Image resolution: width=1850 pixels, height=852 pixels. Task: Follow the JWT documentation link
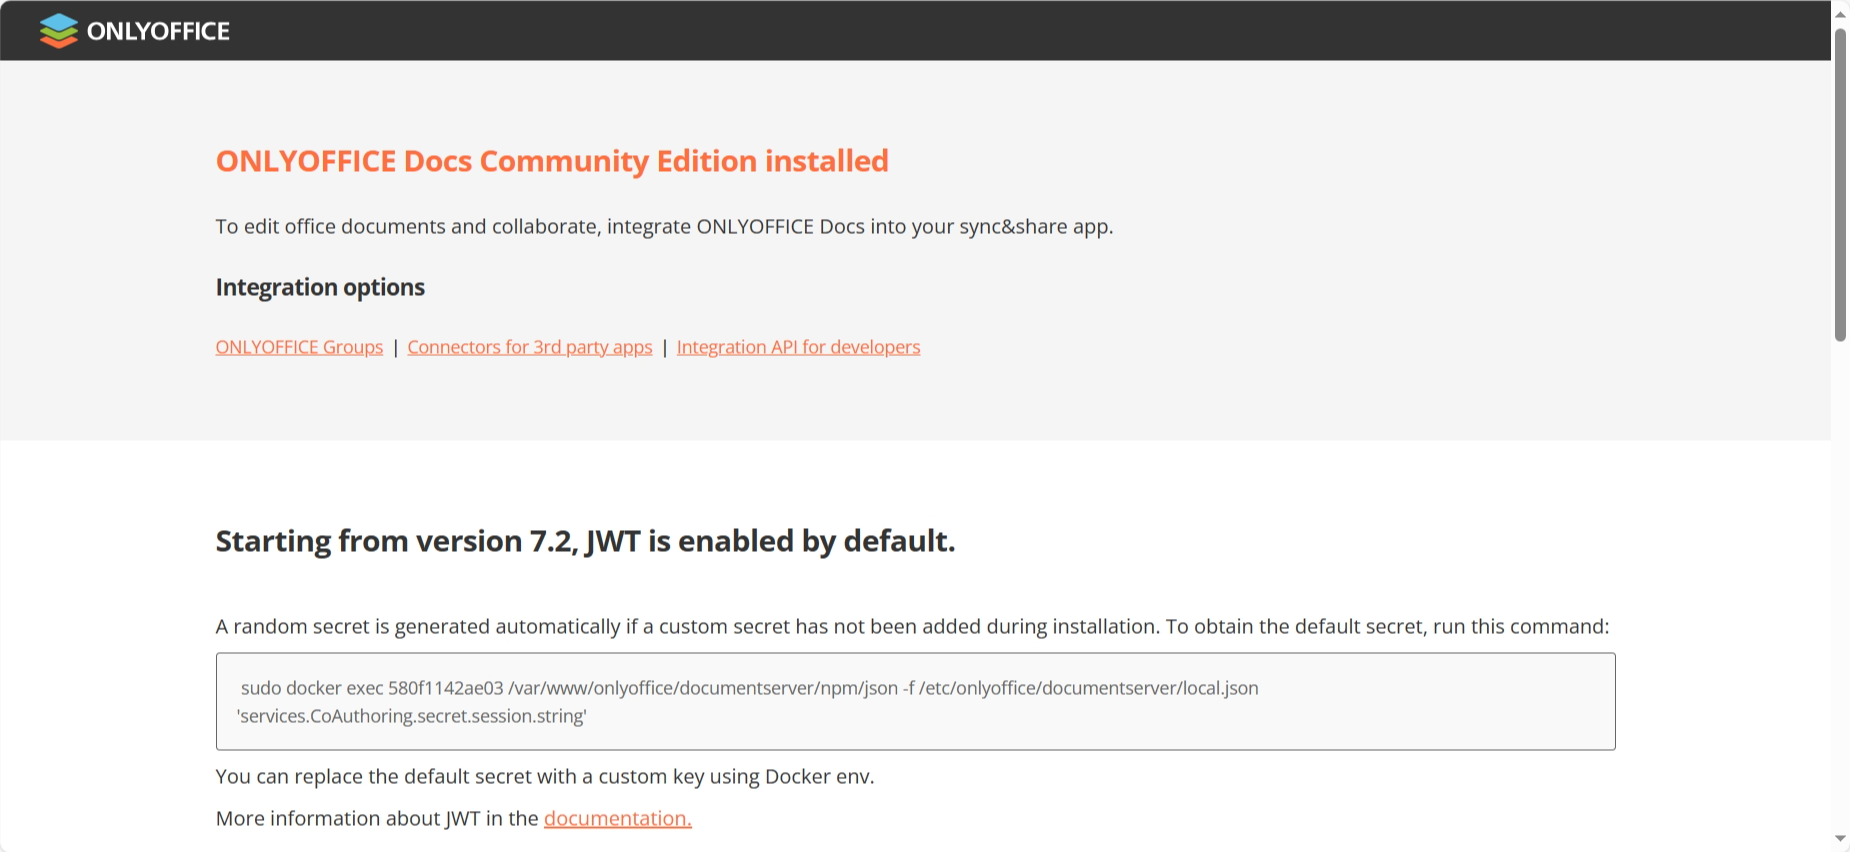click(618, 818)
